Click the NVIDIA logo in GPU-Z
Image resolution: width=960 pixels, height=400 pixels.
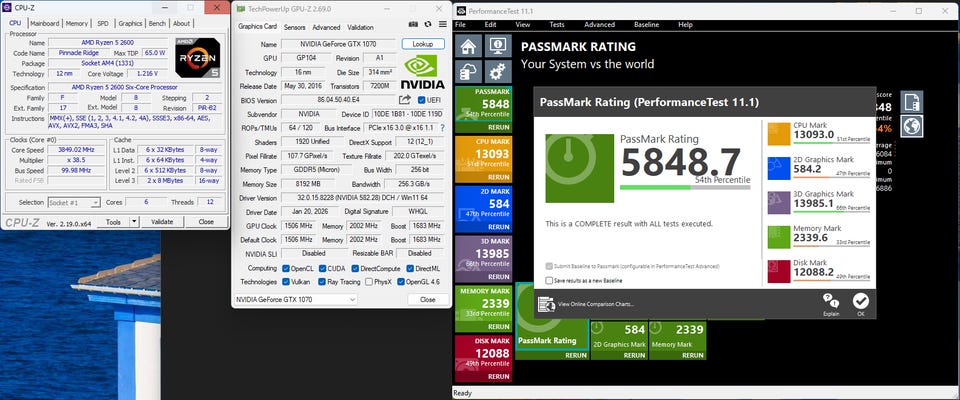(422, 72)
